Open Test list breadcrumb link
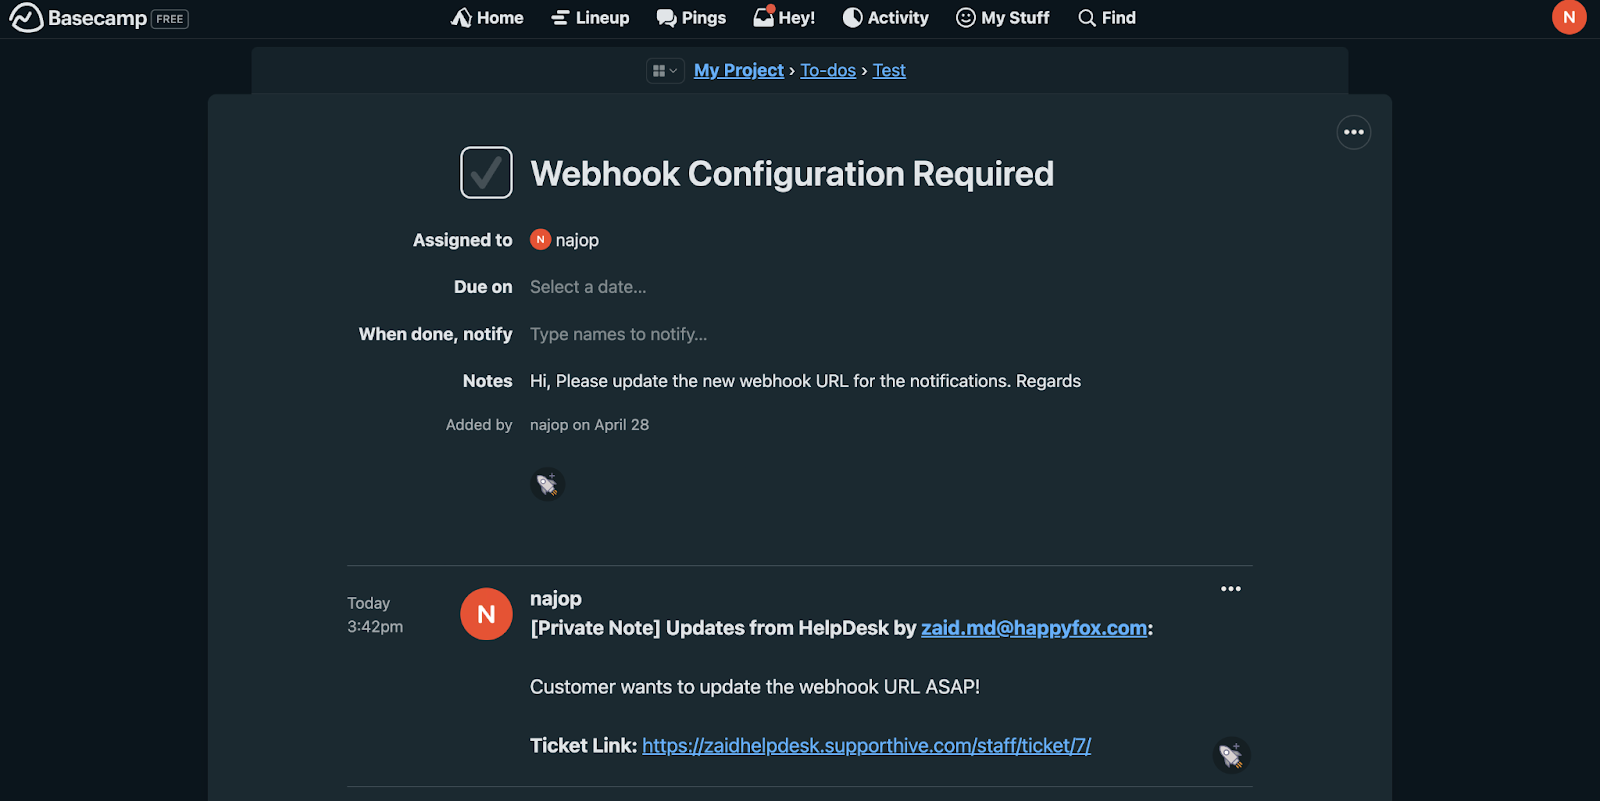This screenshot has width=1600, height=801. click(889, 71)
